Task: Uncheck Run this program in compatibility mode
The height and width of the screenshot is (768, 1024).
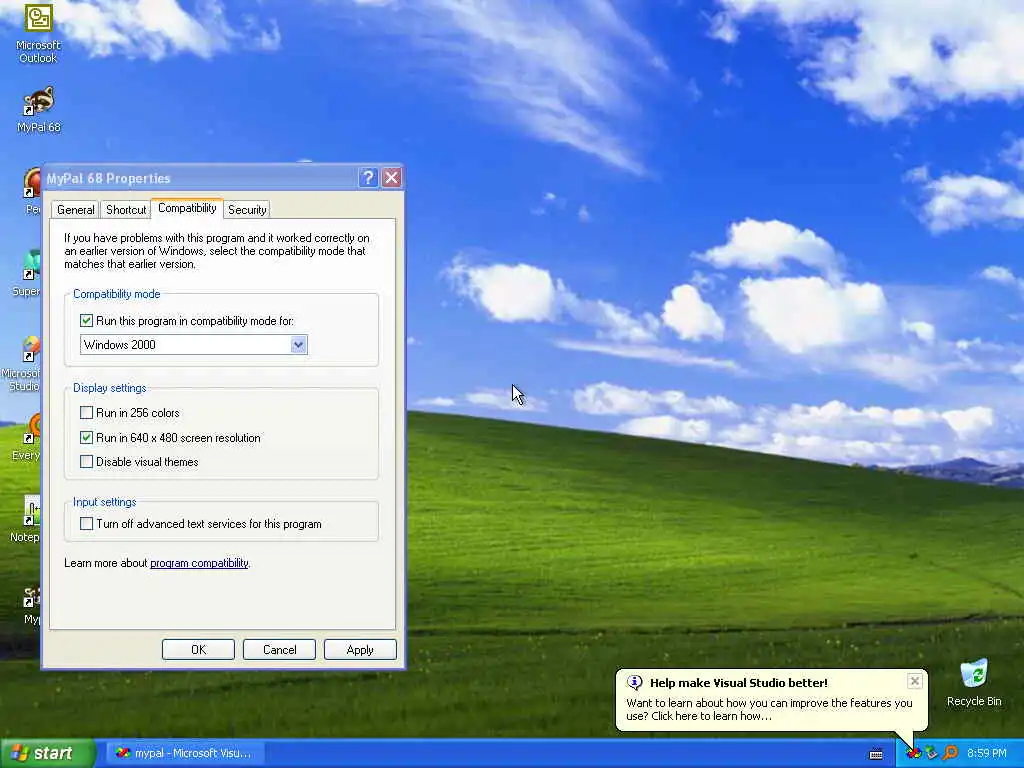Action: point(86,321)
